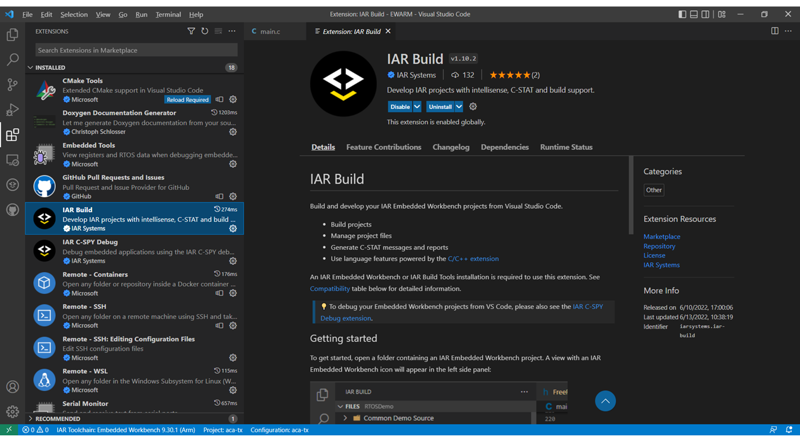
Task: Open Extensions view in activity bar
Action: [x=12, y=135]
